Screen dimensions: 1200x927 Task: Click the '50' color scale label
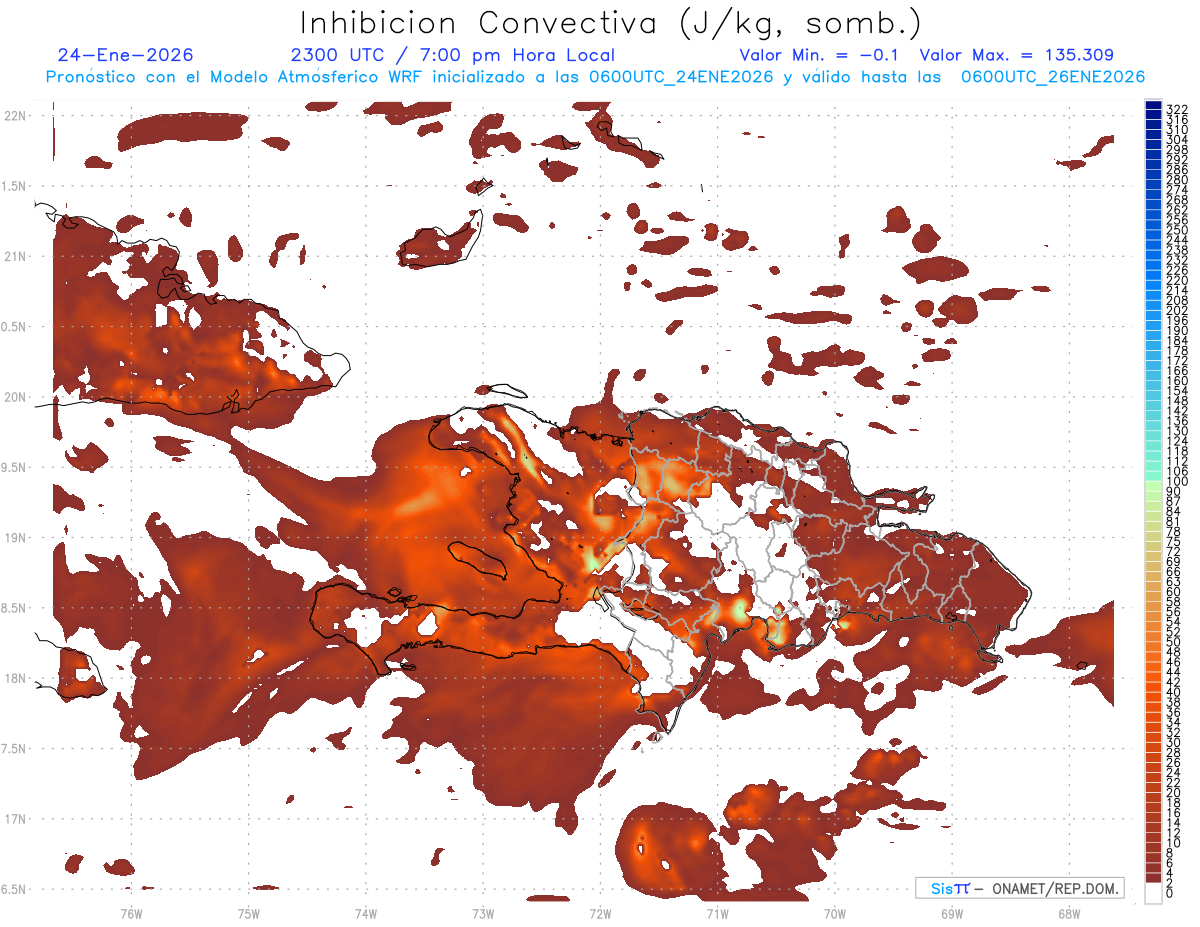point(1174,642)
